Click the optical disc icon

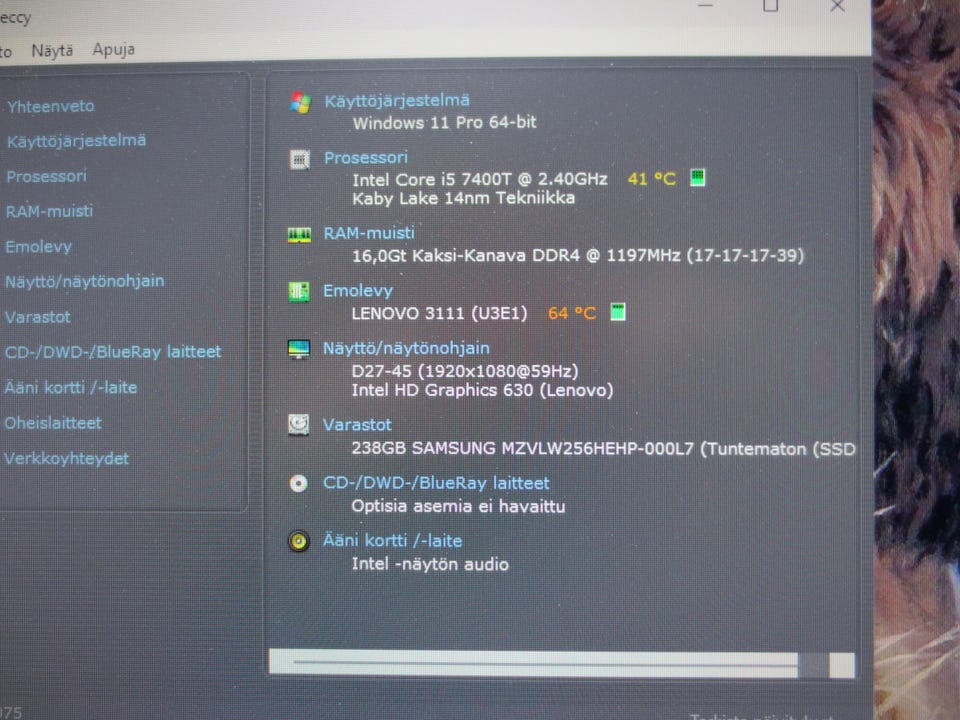[x=298, y=484]
